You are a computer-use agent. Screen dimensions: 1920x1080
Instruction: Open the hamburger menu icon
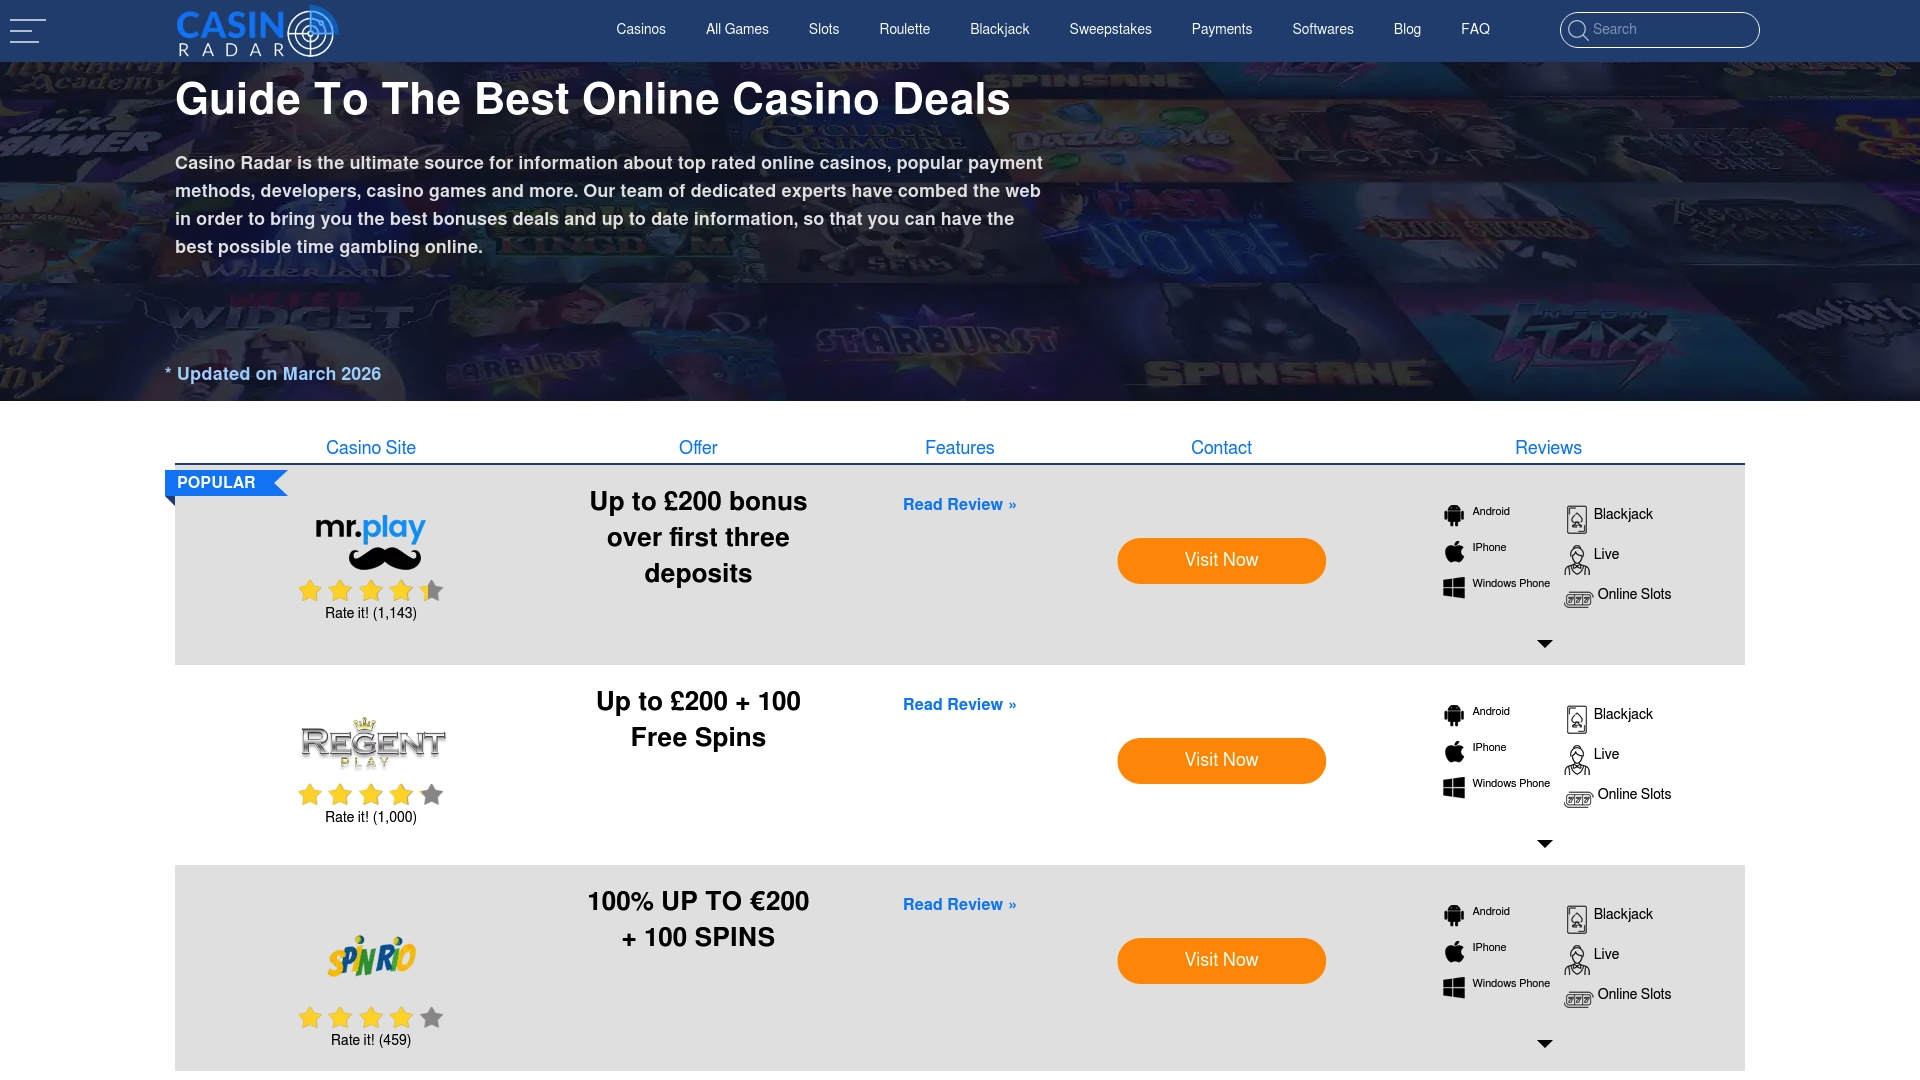27,31
